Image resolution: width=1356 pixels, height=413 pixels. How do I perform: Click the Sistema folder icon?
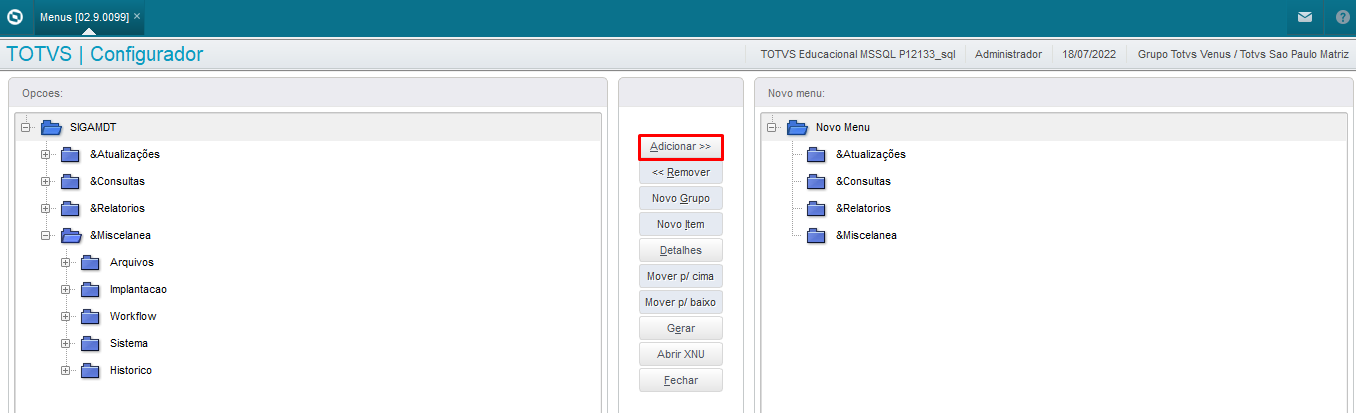(90, 343)
